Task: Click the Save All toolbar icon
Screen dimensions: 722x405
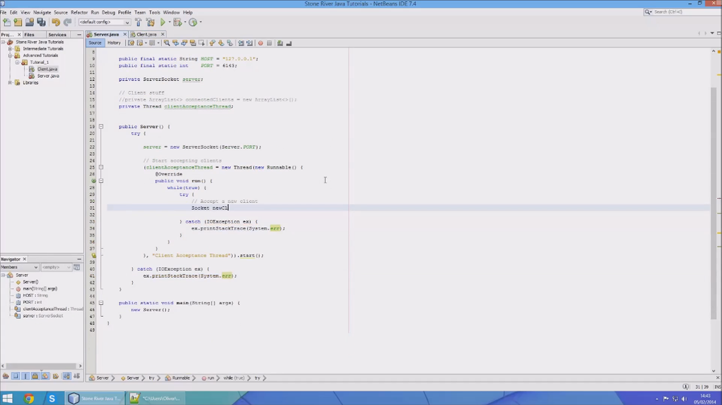Action: 41,22
